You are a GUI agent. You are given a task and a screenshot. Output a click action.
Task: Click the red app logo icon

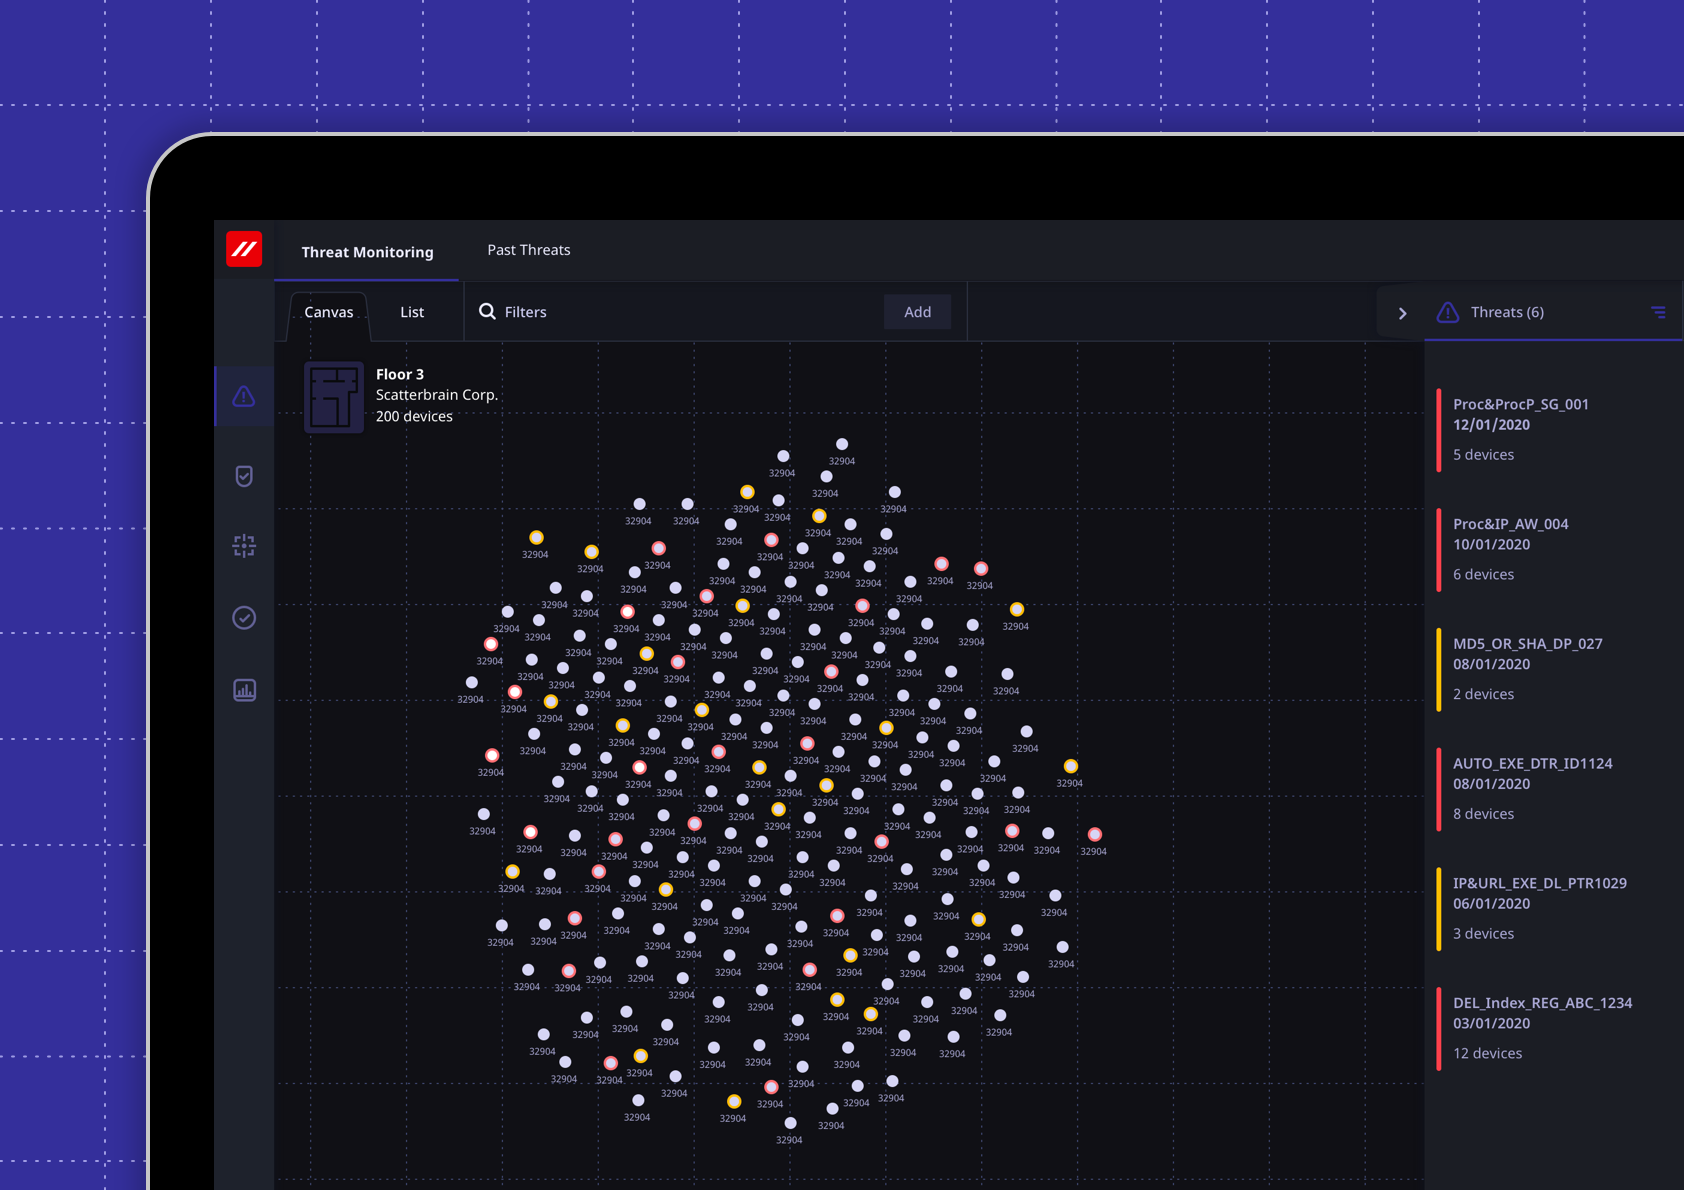[244, 249]
